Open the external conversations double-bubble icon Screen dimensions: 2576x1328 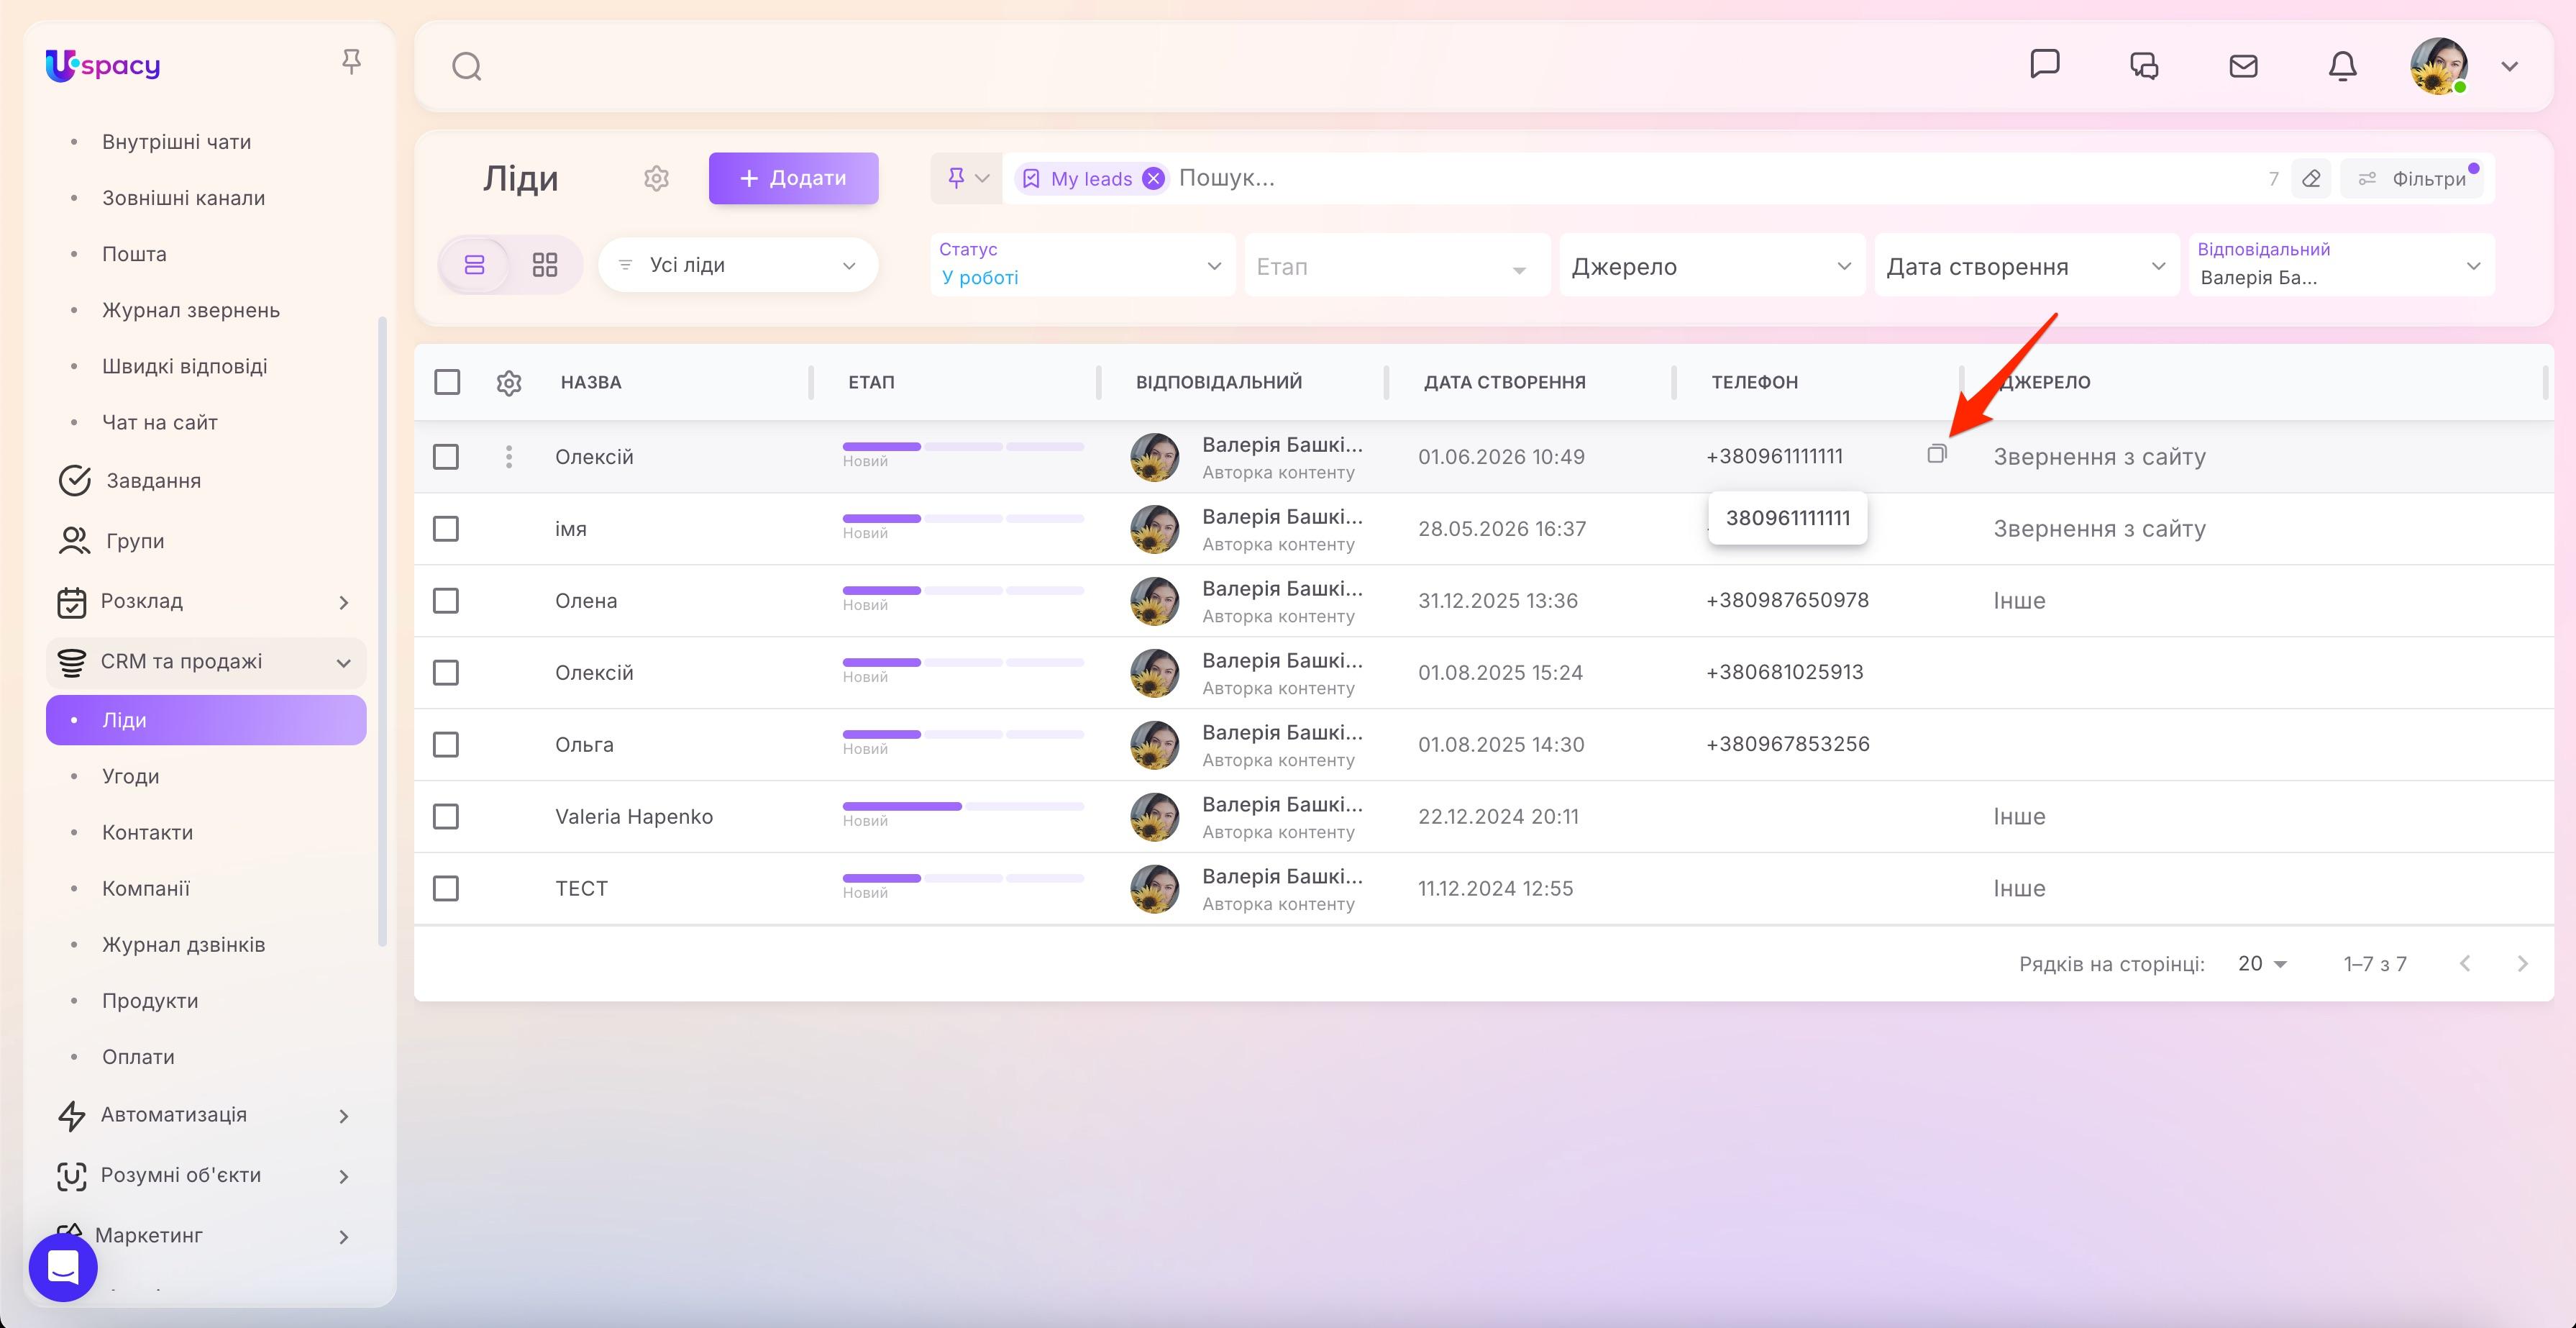(x=2144, y=66)
